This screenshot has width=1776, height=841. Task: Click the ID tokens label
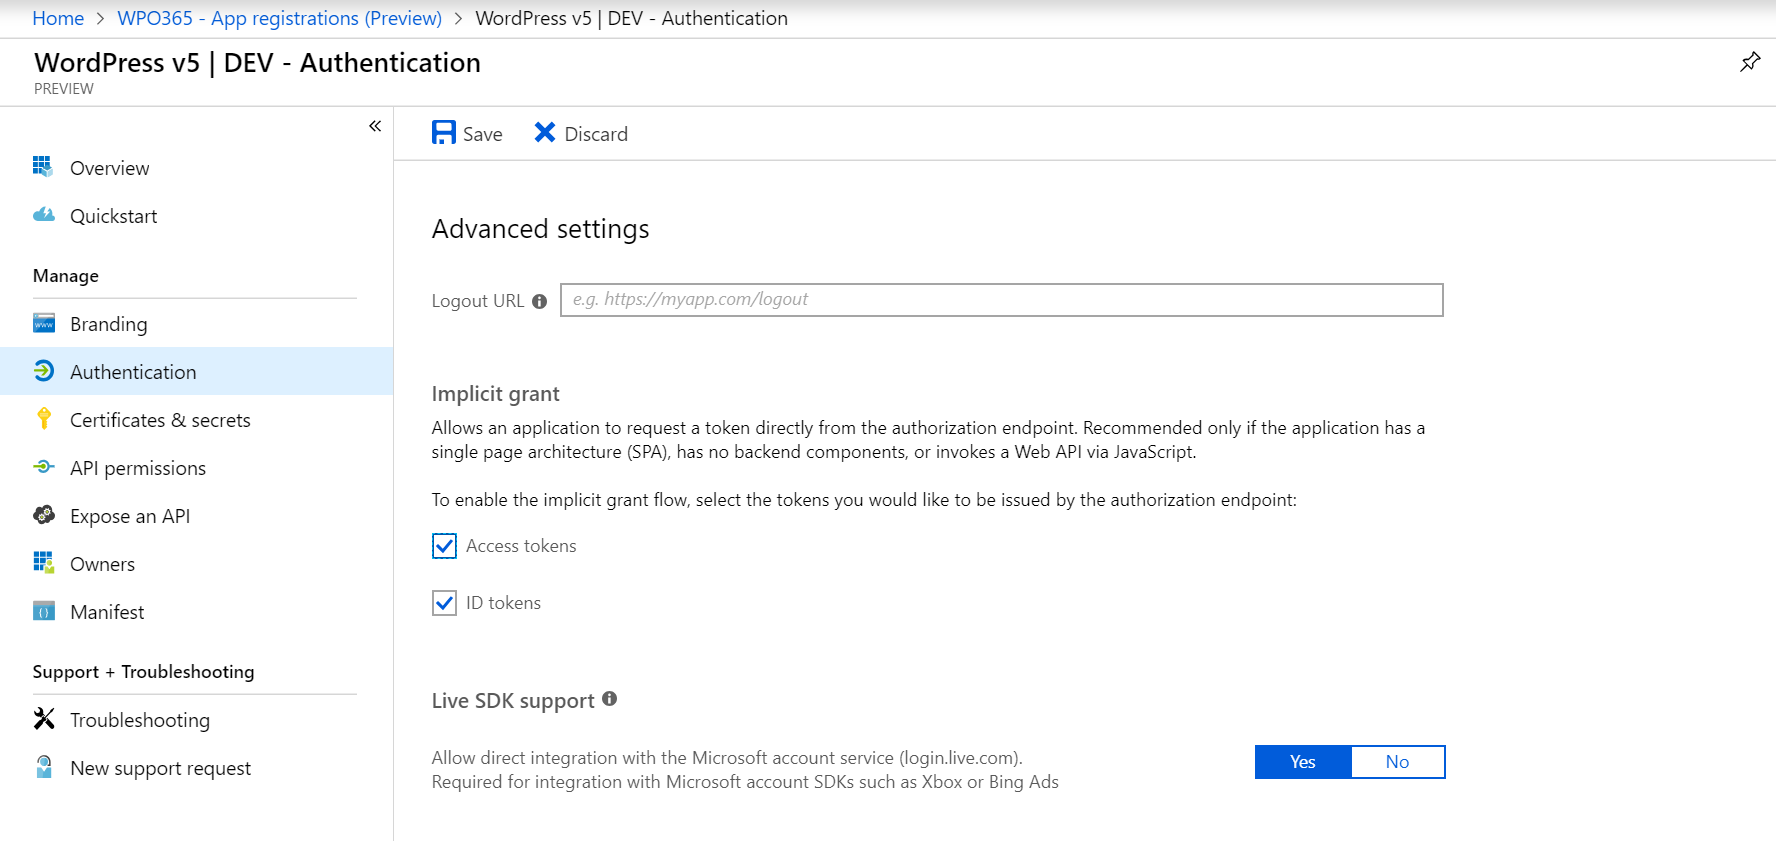(503, 603)
